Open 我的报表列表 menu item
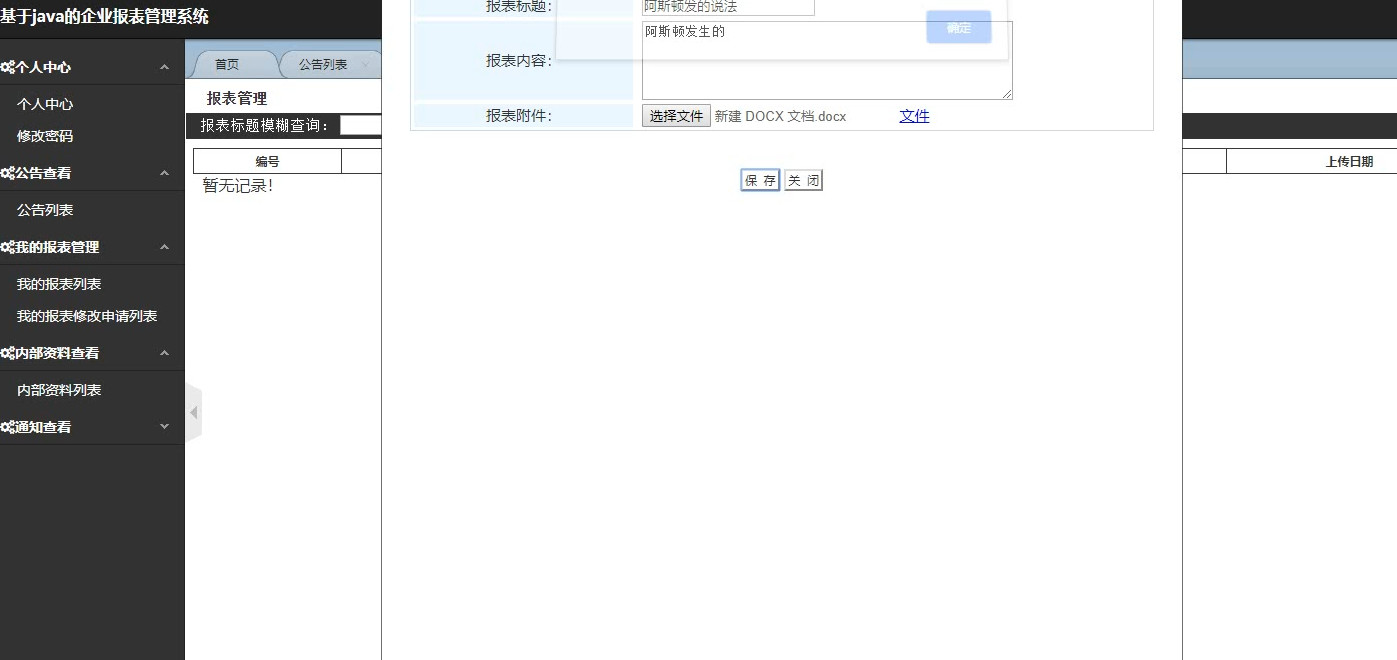 pos(59,284)
